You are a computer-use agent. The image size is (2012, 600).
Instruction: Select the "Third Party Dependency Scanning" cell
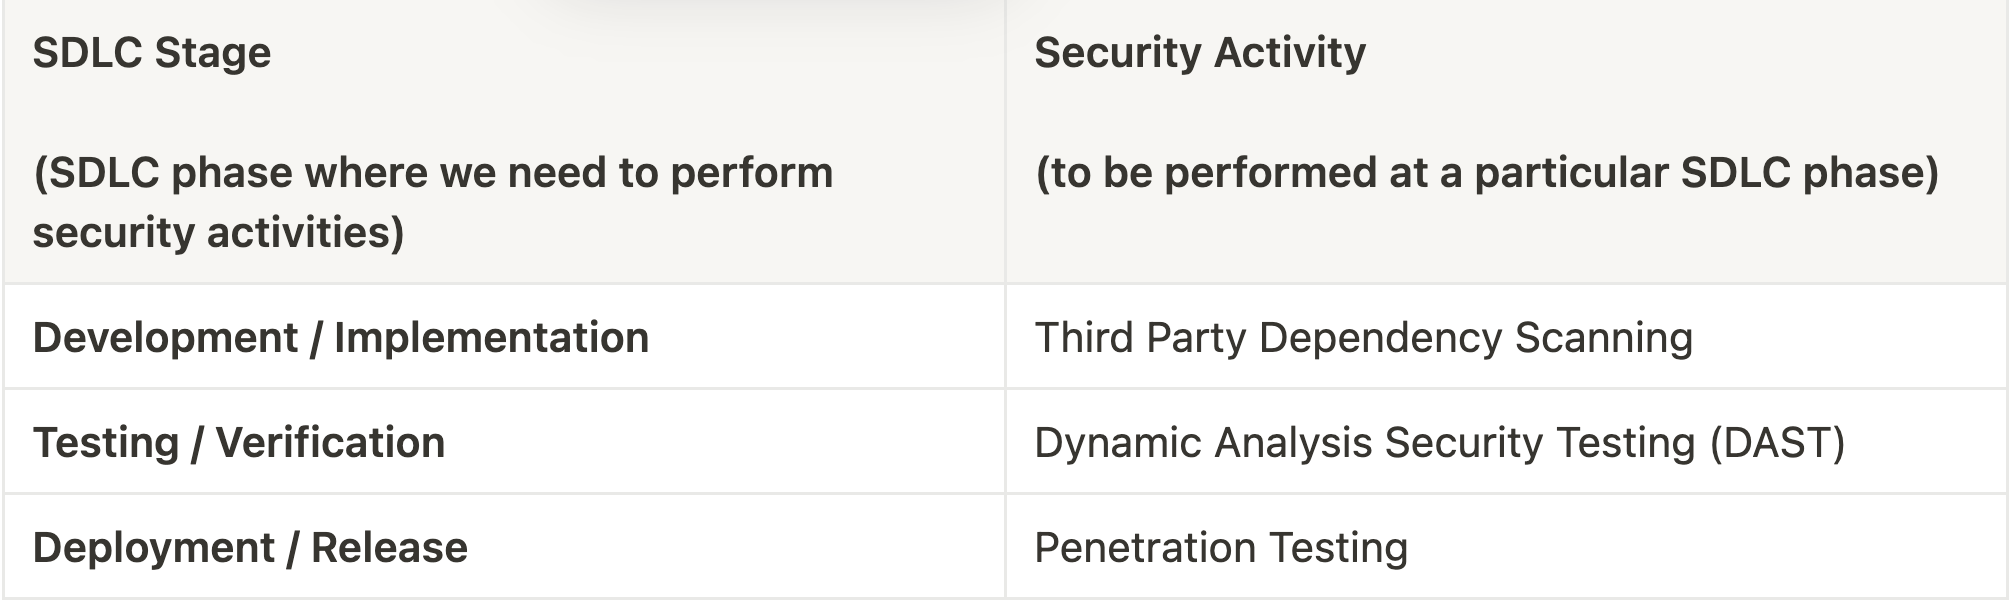click(x=1363, y=338)
